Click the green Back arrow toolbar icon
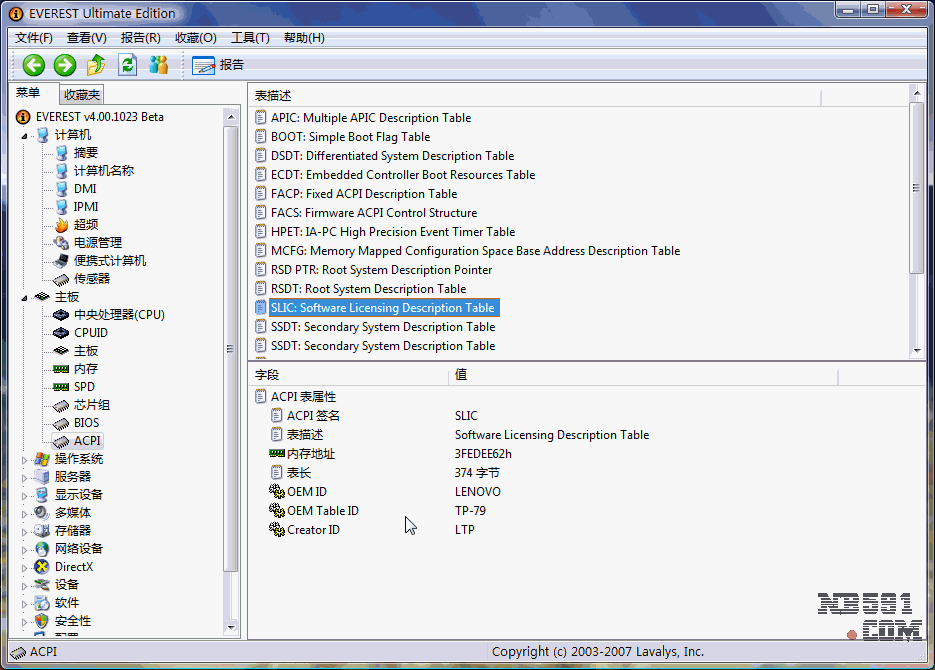Image resolution: width=935 pixels, height=670 pixels. 34,65
